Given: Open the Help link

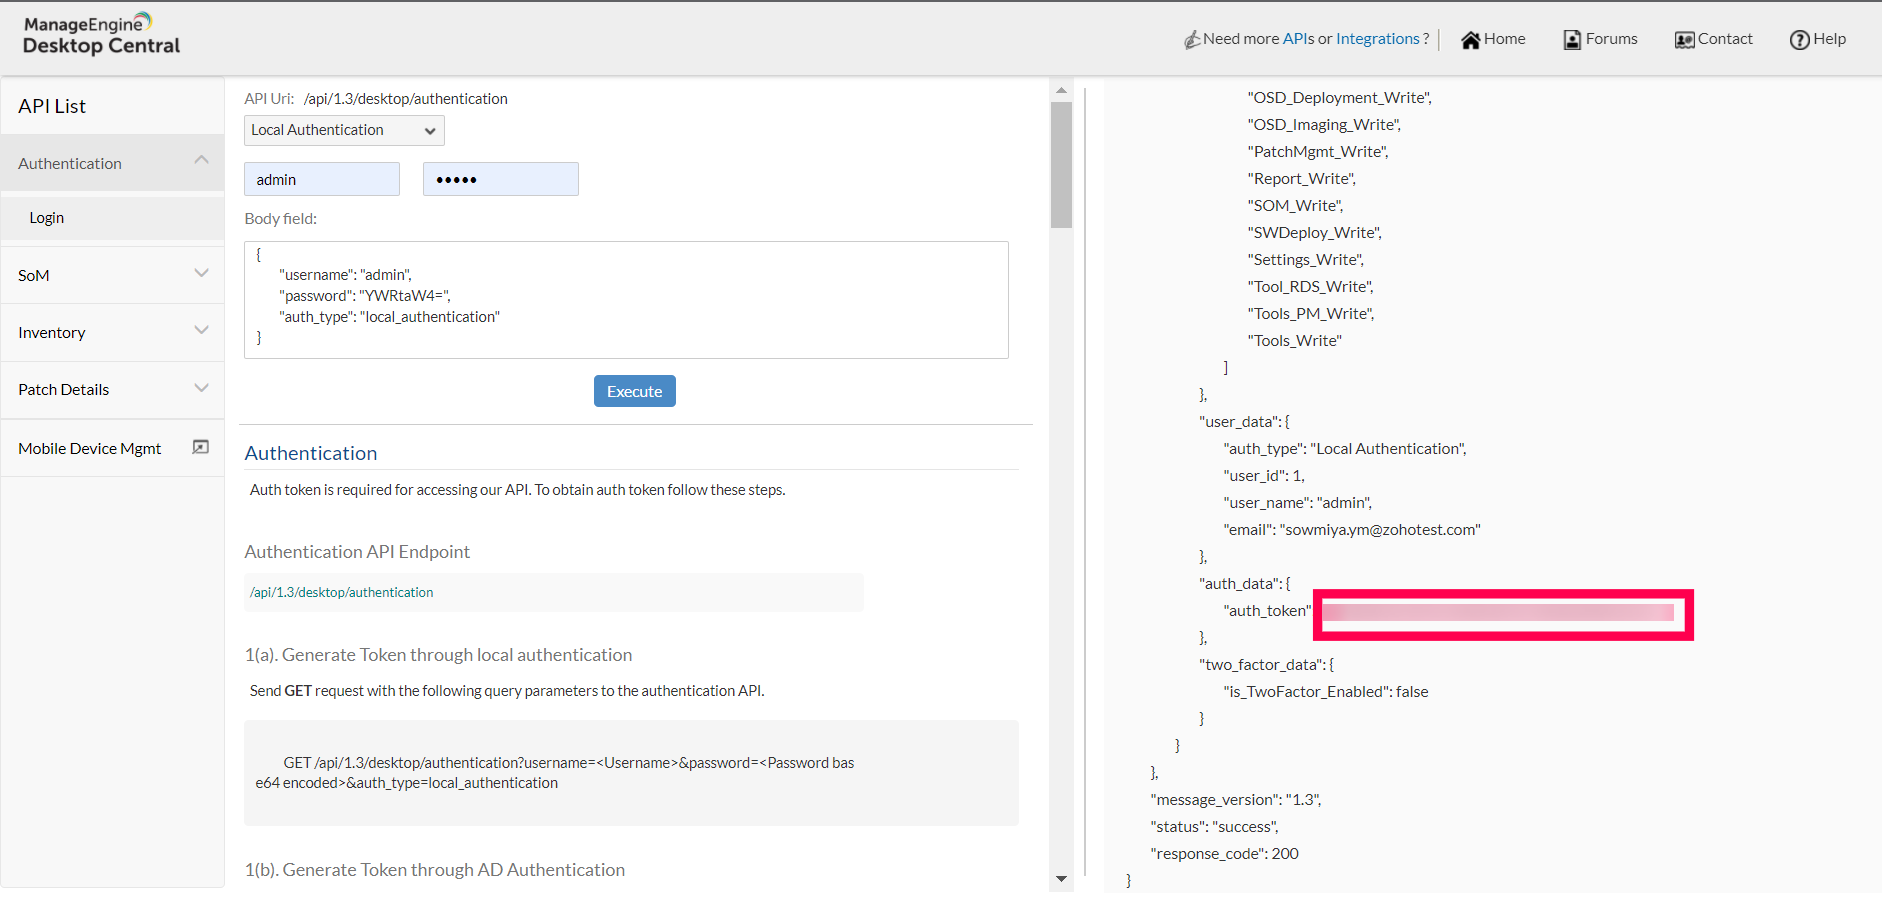Looking at the screenshot, I should [1830, 39].
